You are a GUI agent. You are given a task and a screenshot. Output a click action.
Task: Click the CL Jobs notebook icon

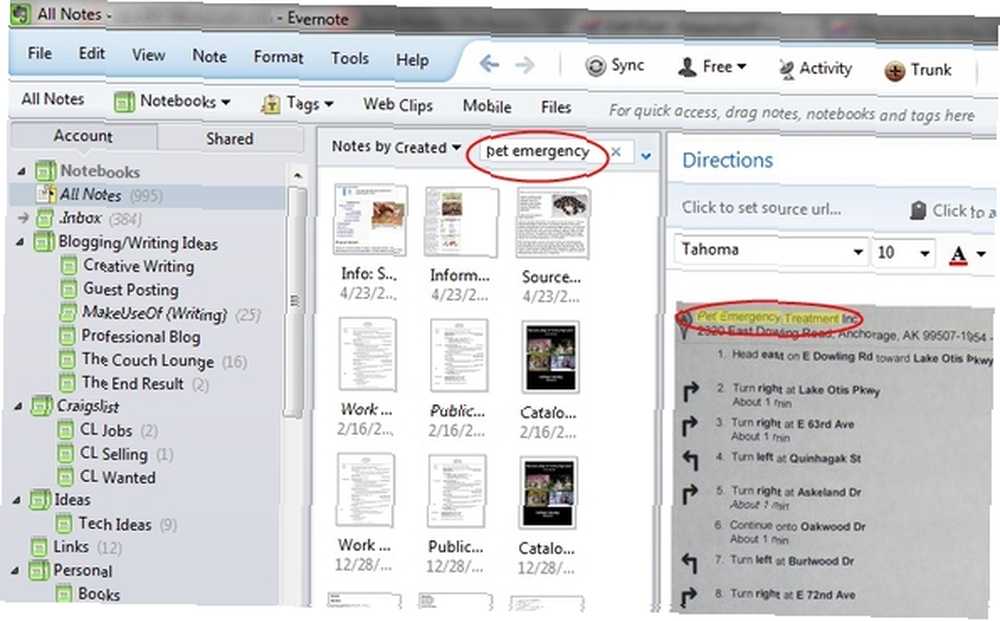pos(66,430)
